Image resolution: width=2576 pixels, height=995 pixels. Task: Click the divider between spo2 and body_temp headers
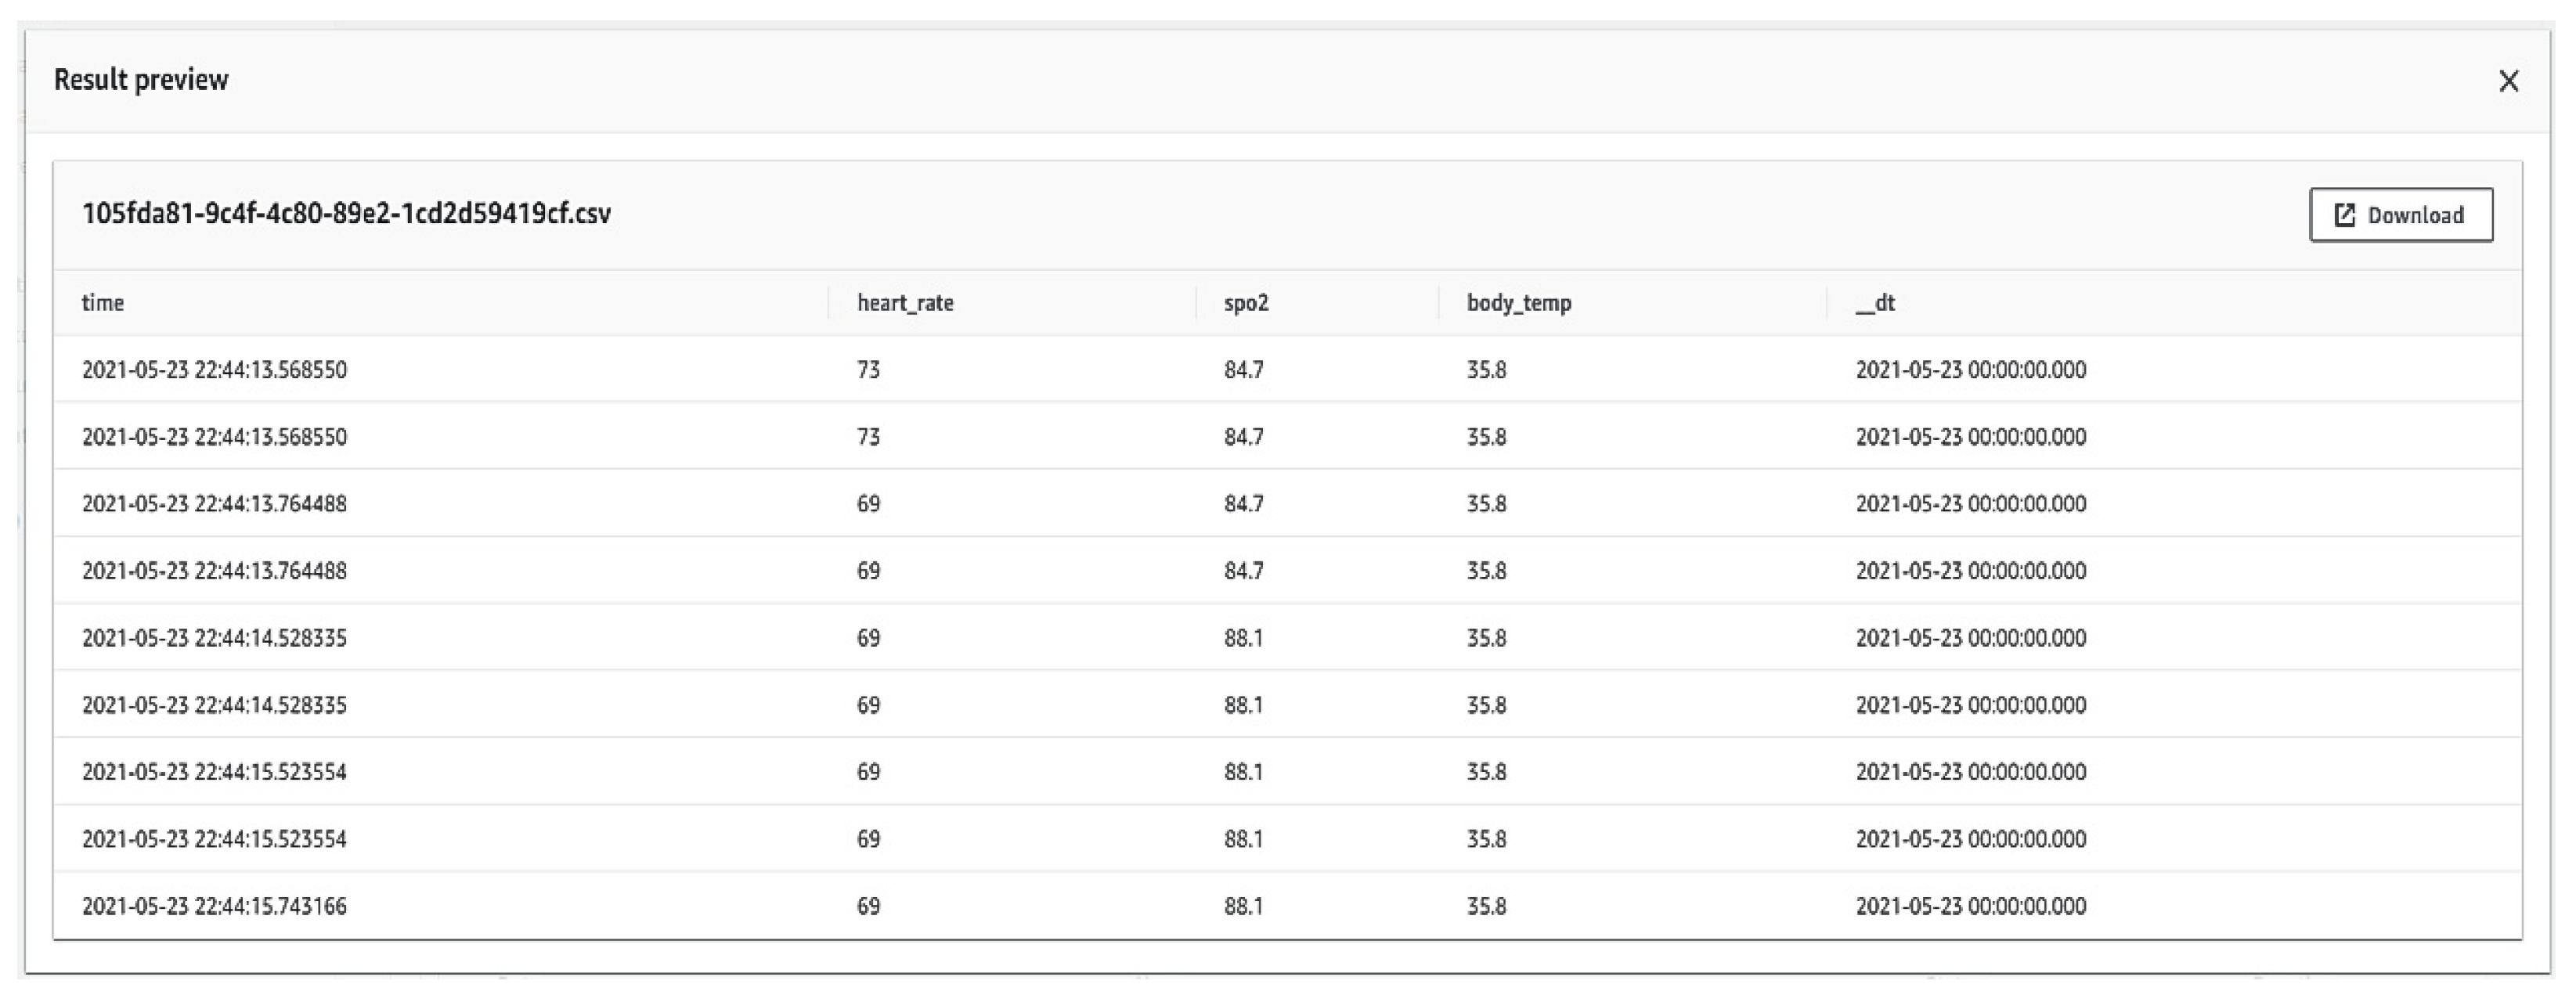pos(1439,303)
